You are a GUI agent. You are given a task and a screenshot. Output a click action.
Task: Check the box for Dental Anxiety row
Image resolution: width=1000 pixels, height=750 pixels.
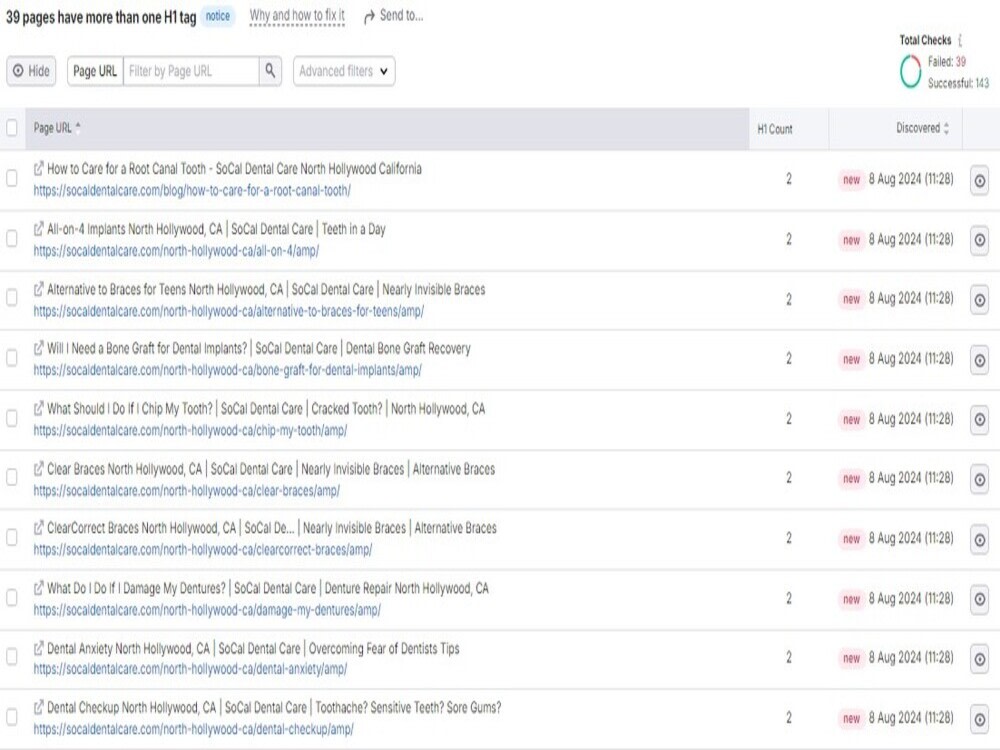[x=11, y=657]
